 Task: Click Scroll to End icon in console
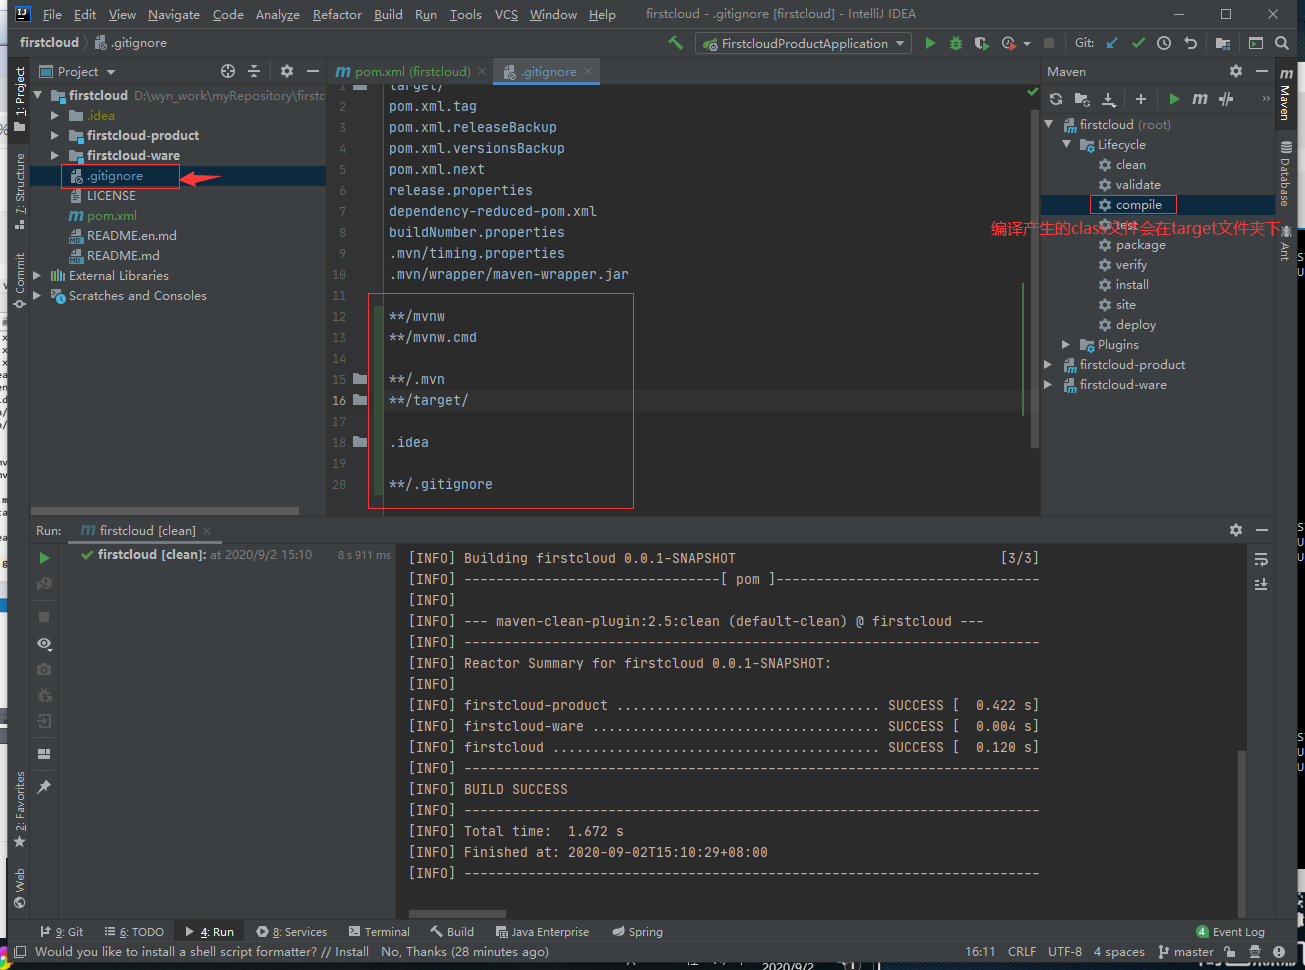(x=1261, y=584)
